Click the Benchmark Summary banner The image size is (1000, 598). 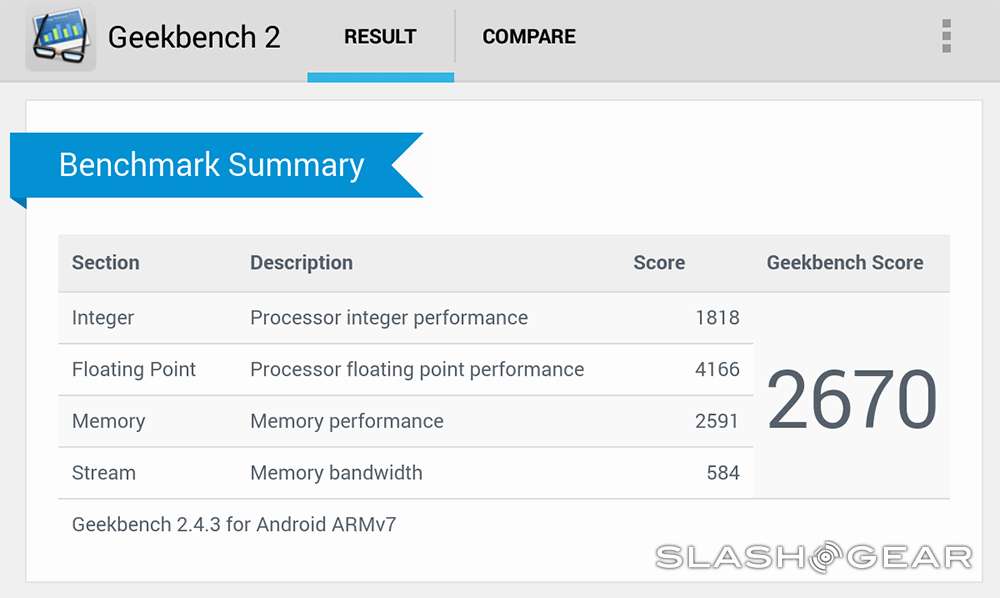tap(211, 165)
